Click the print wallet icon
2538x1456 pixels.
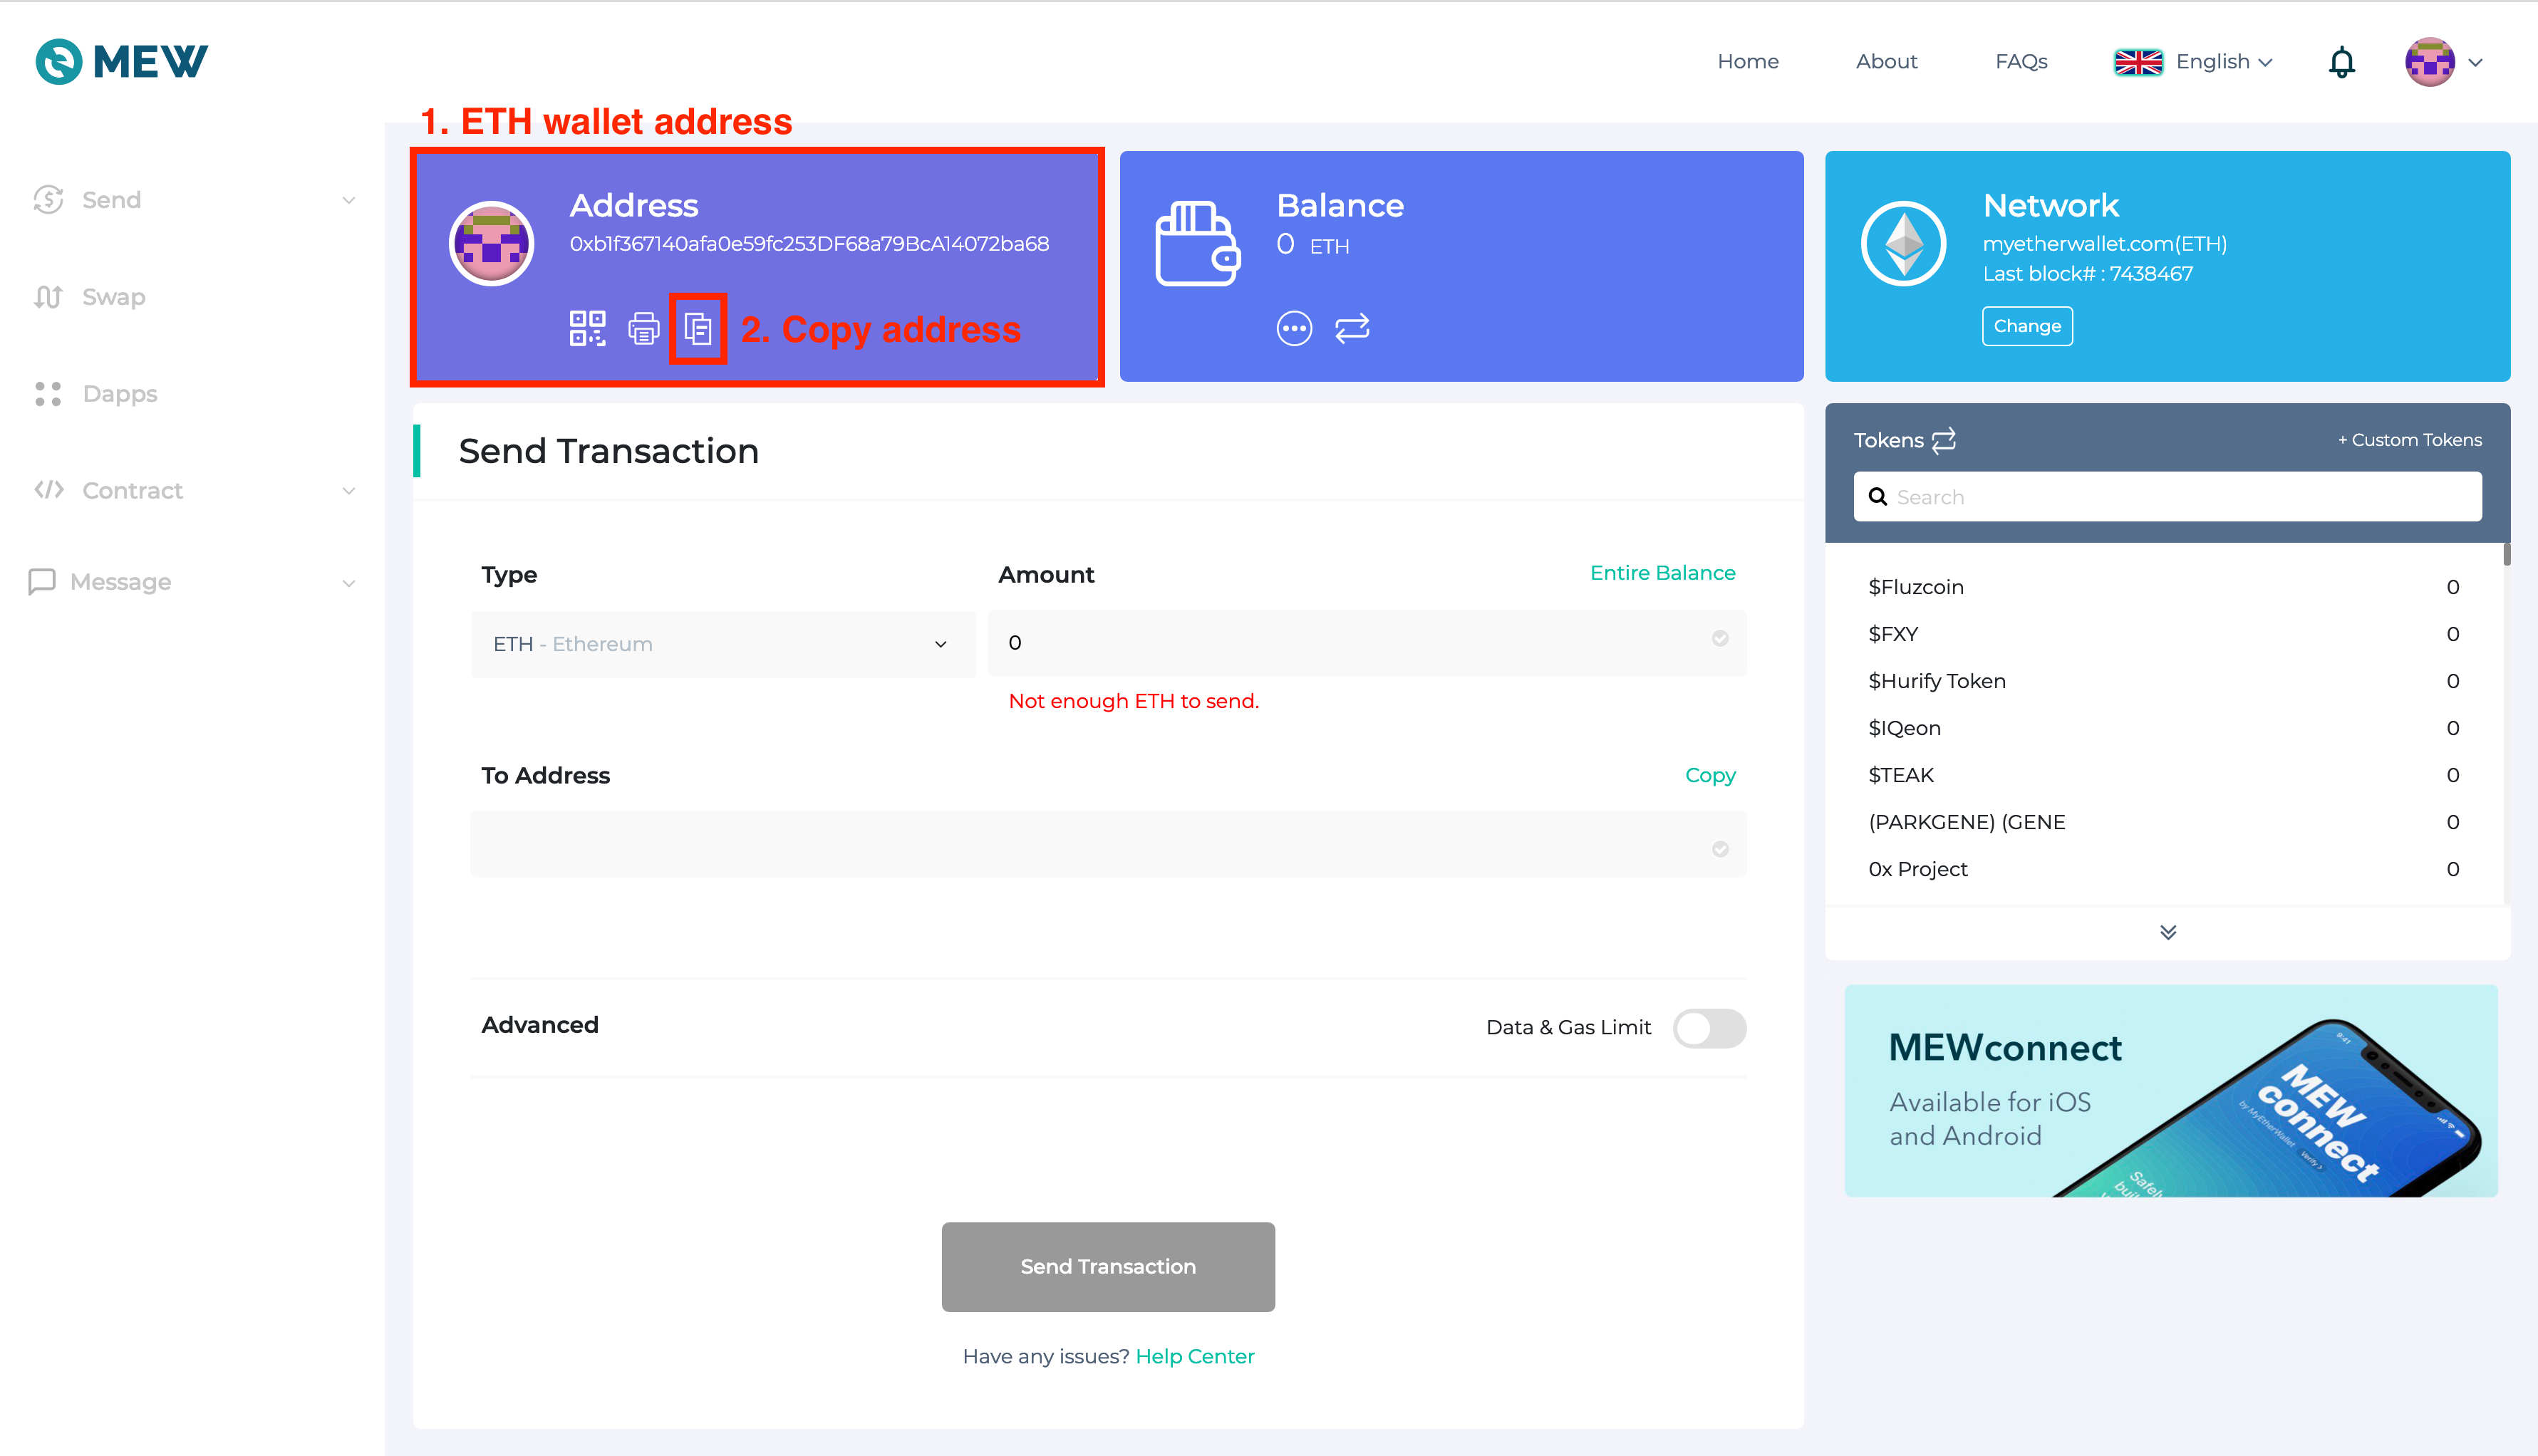coord(643,328)
